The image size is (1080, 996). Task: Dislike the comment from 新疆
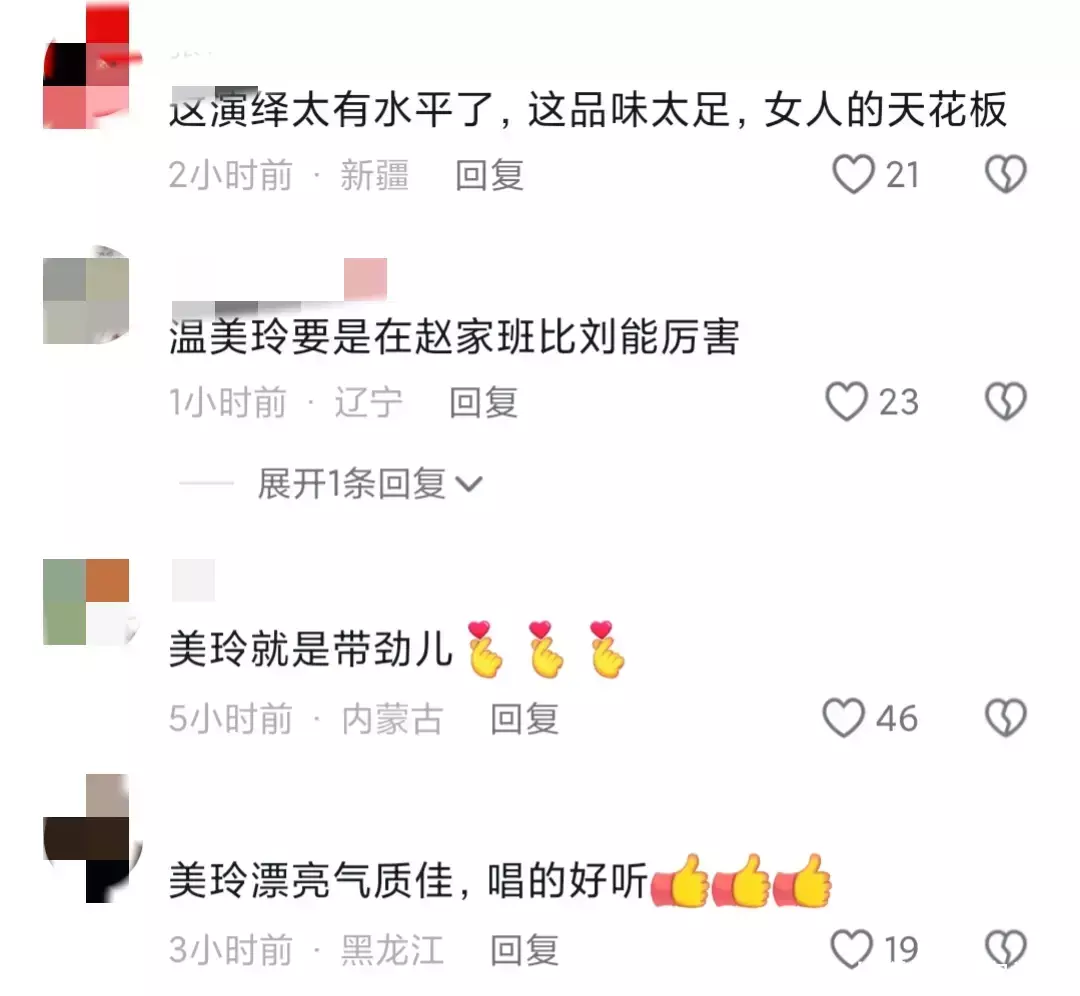pyautogui.click(x=1006, y=174)
